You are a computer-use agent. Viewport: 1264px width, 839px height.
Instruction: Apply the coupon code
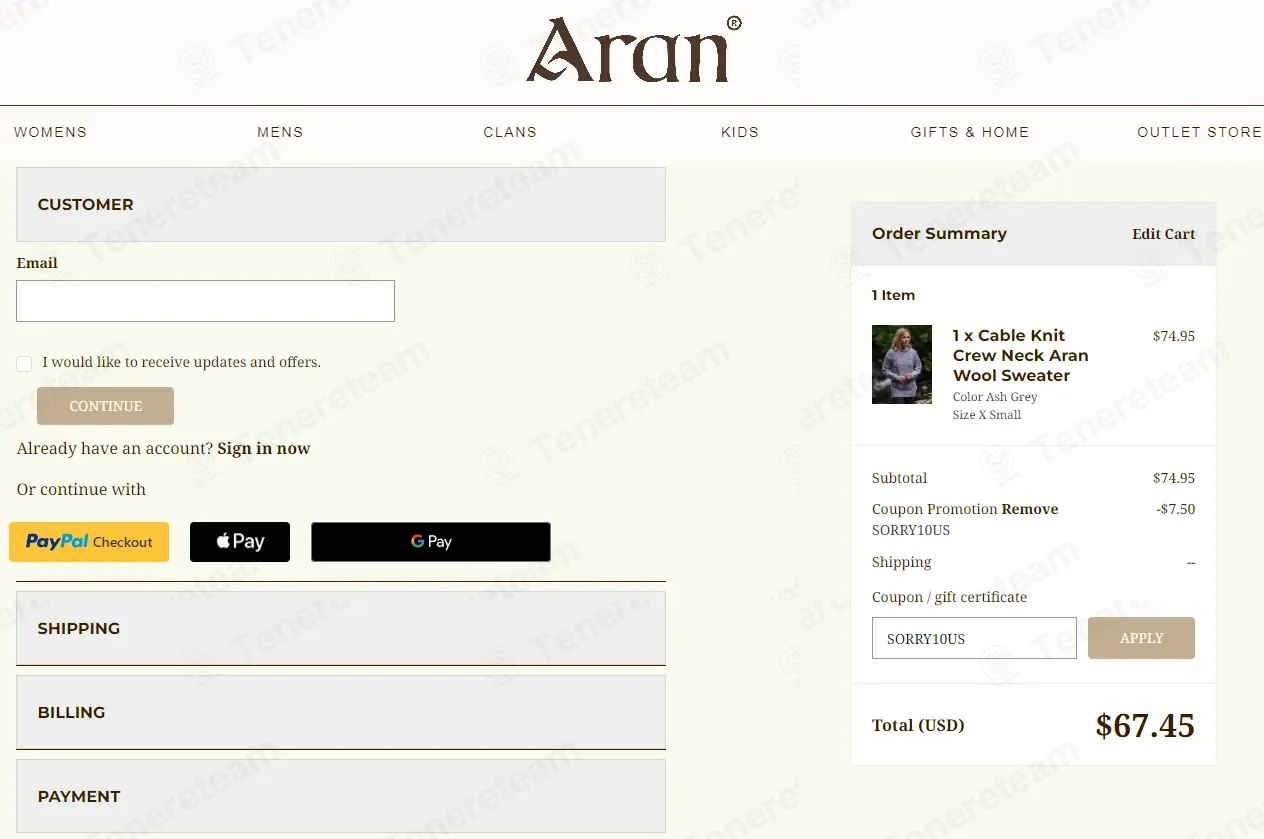pos(1141,638)
